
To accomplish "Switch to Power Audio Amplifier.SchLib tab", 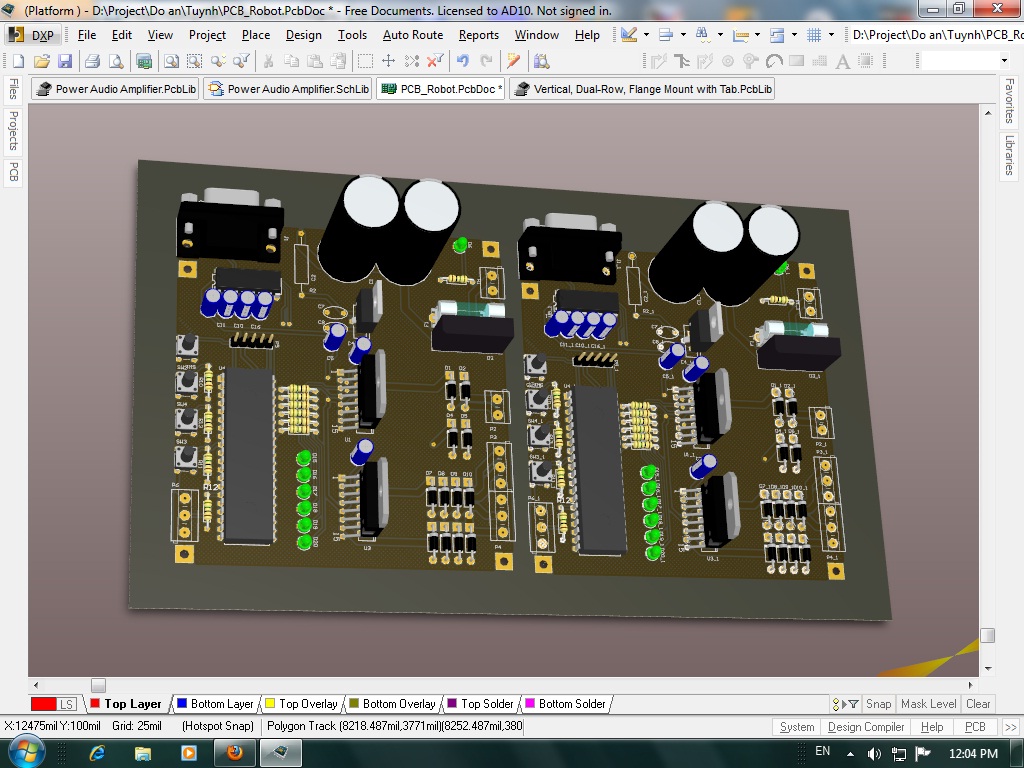I will 288,89.
